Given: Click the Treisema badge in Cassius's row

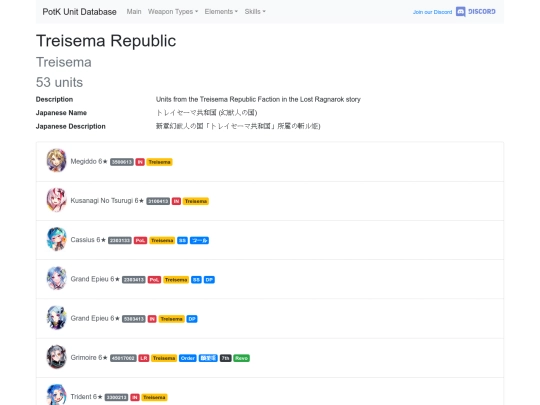Looking at the screenshot, I should coord(162,240).
